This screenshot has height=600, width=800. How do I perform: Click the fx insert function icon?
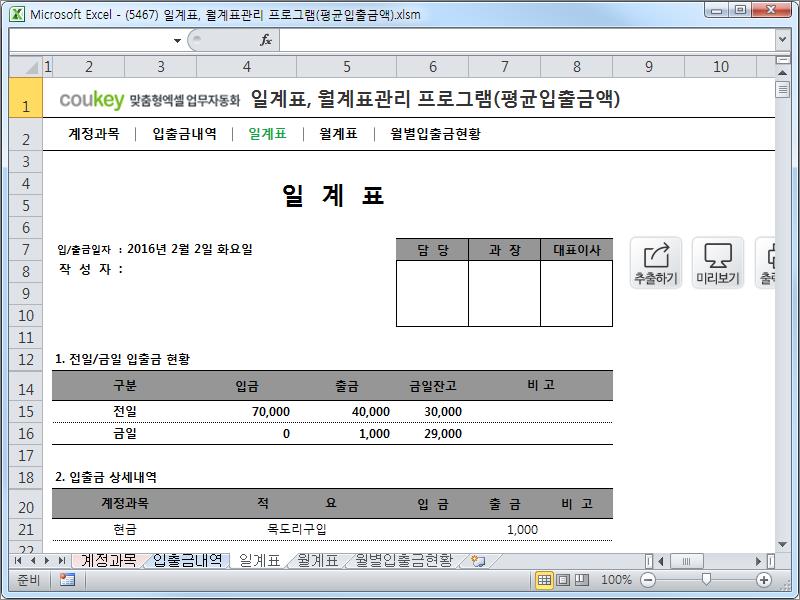[x=266, y=40]
